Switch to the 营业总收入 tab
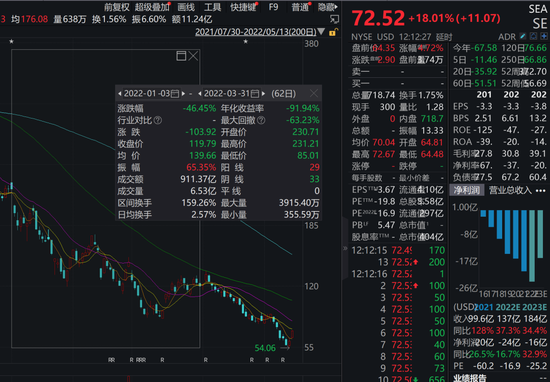 coord(510,190)
